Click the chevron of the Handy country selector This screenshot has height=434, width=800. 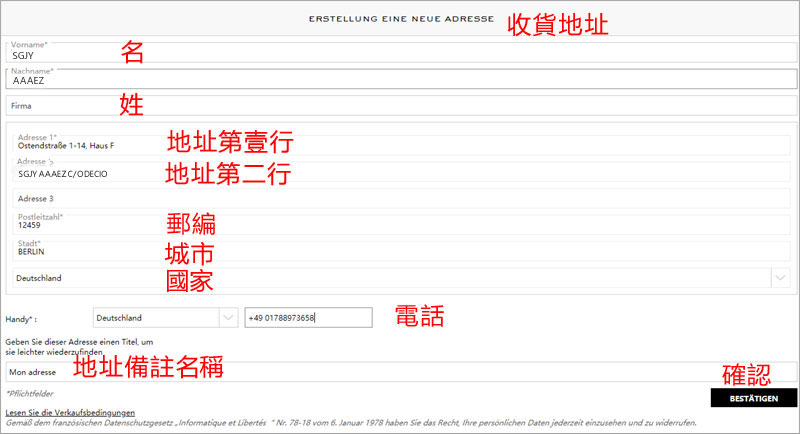click(x=228, y=318)
